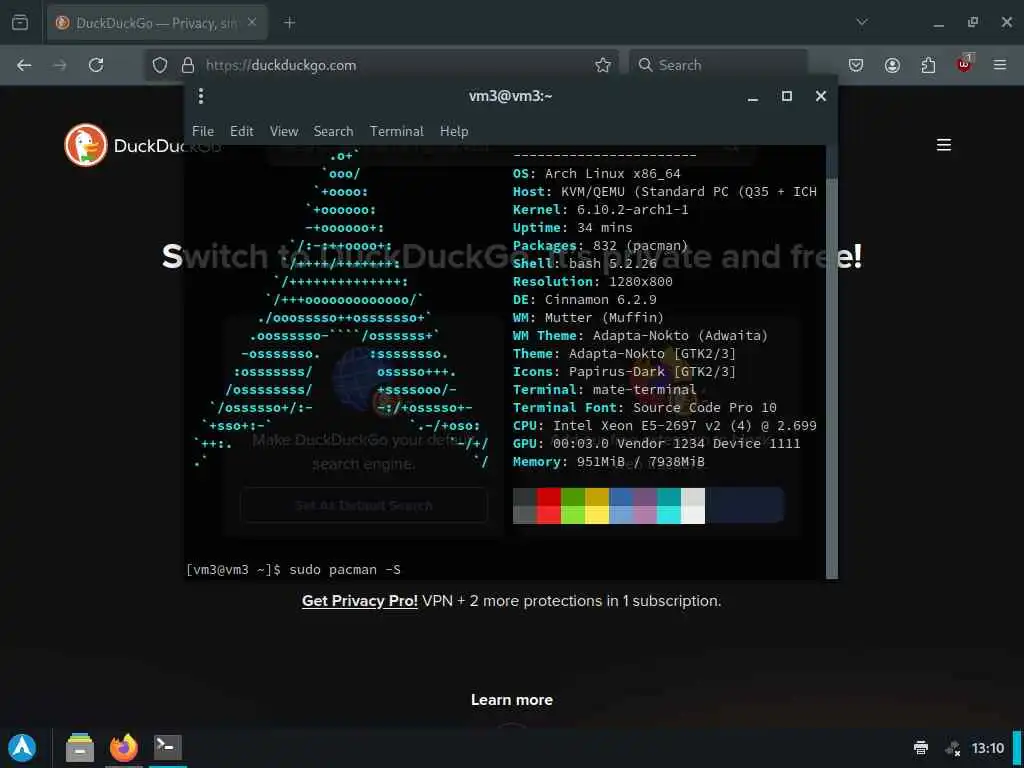Open the terminal File menu
Screen dimensions: 1024x768
tap(203, 131)
